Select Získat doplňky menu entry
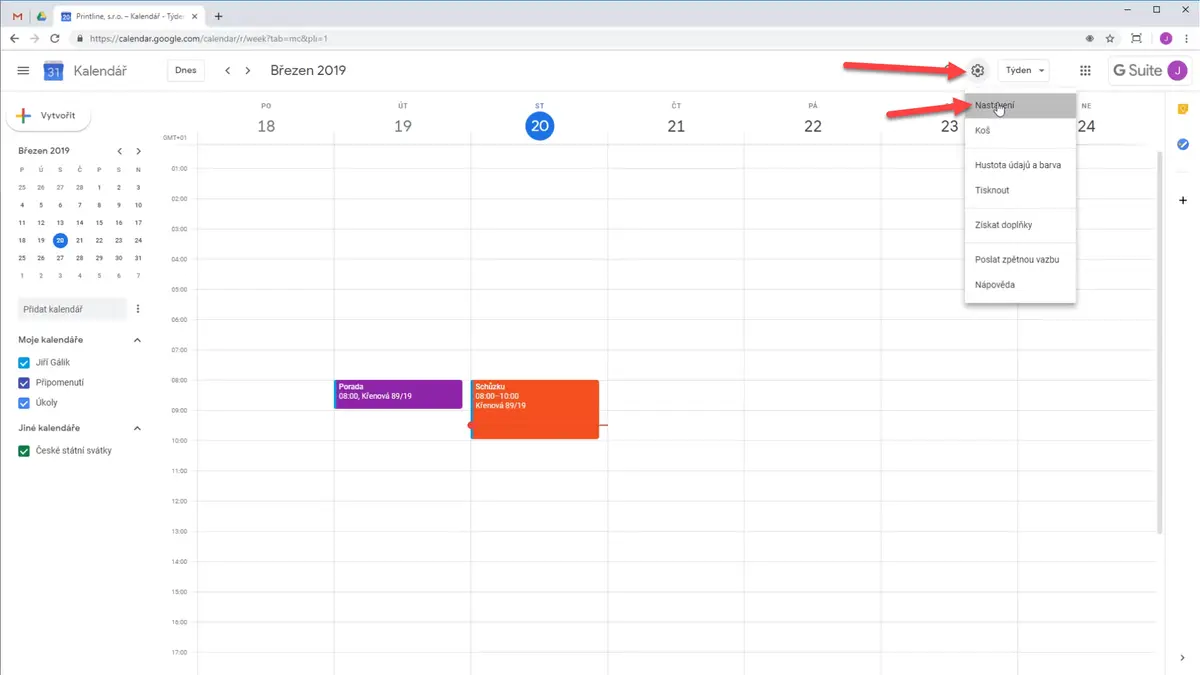 coord(1020,225)
